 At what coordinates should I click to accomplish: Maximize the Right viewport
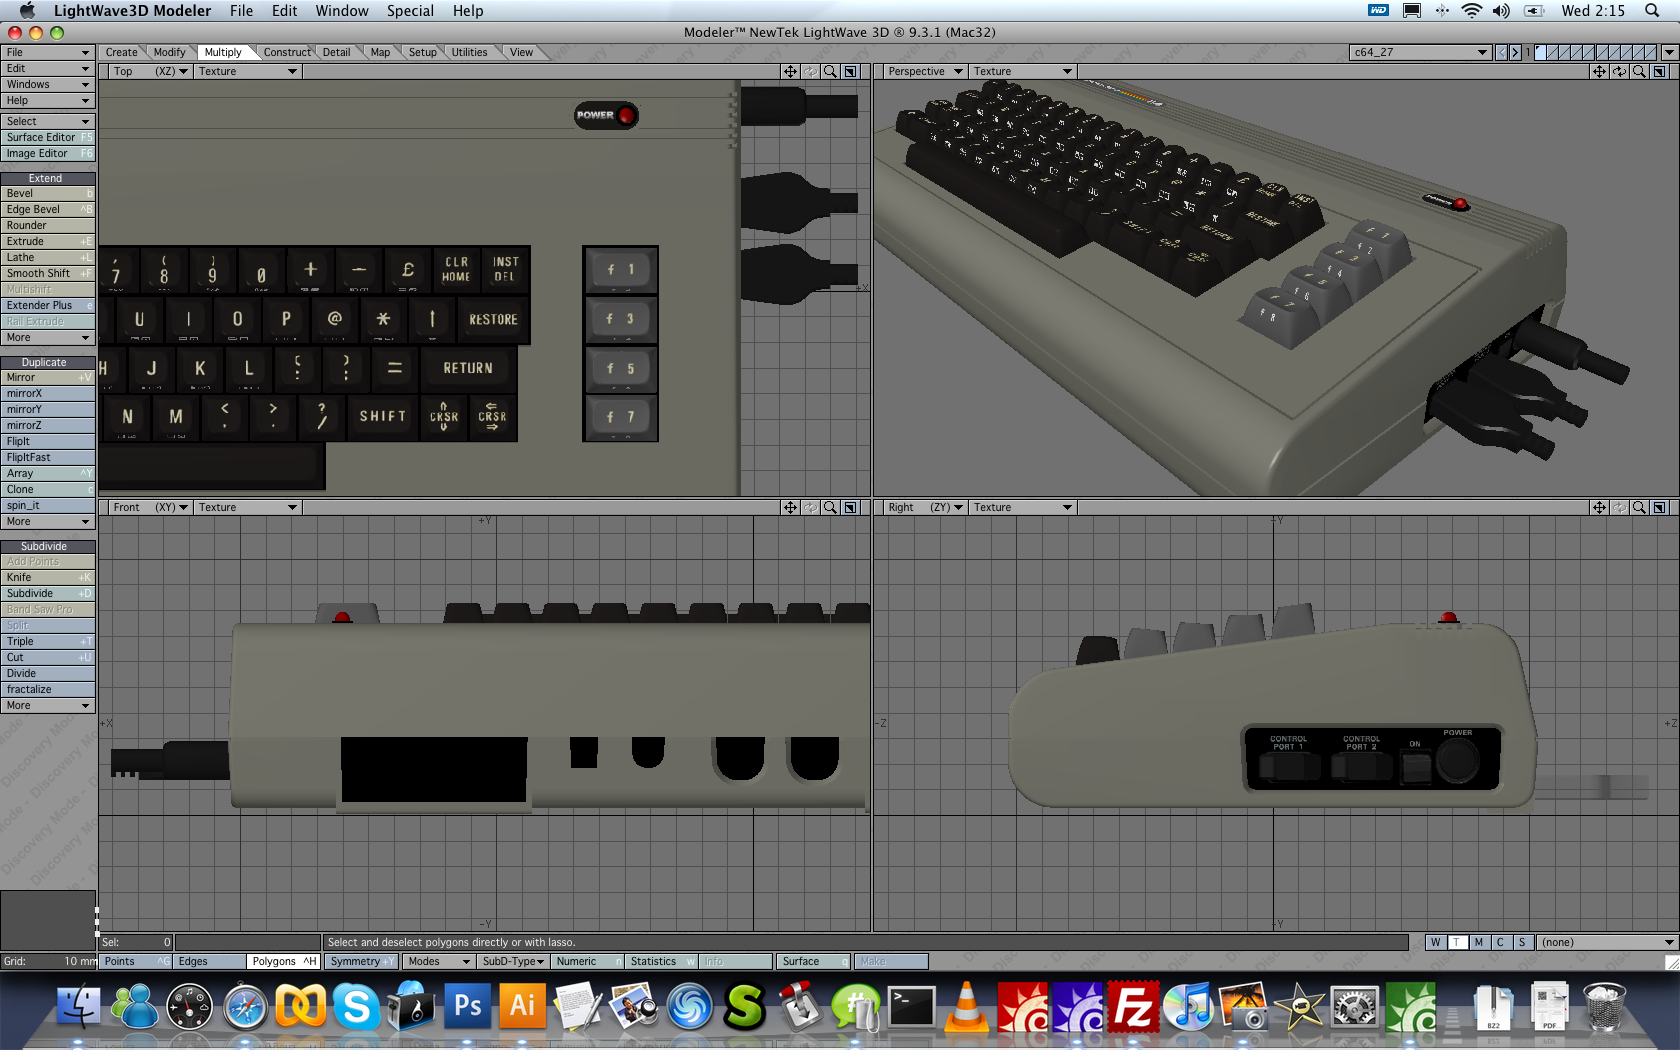[x=1659, y=508]
